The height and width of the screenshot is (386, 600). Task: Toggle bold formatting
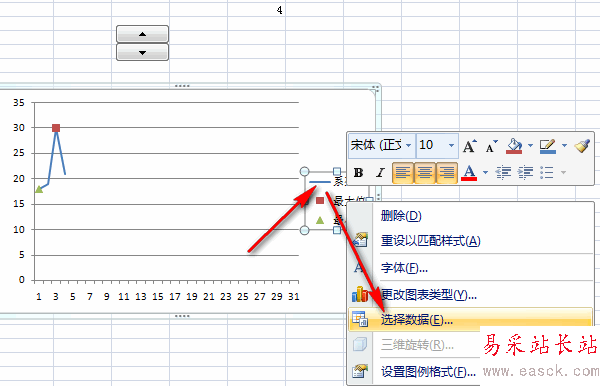359,173
